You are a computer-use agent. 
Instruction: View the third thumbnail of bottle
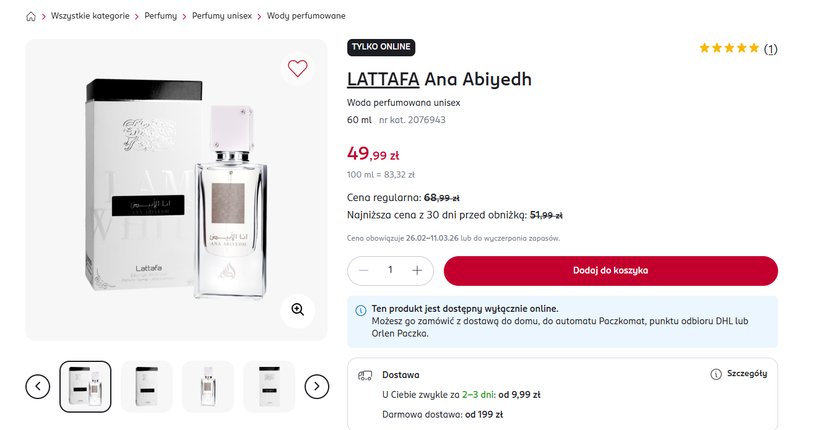pos(208,386)
